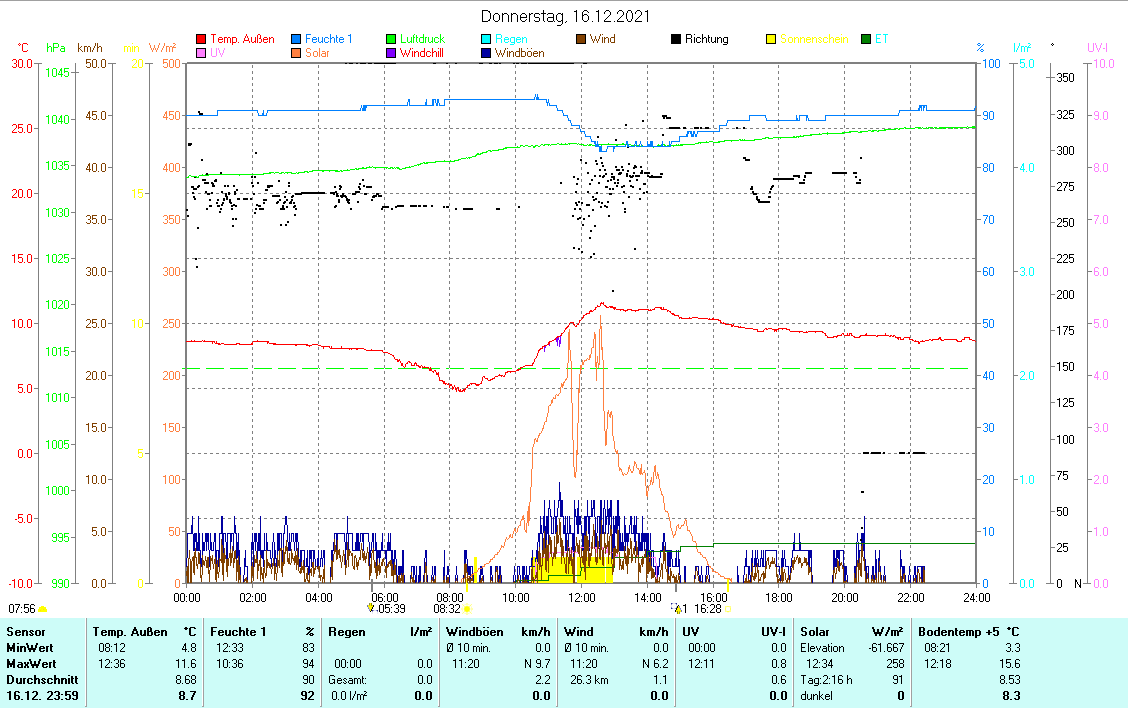Image resolution: width=1128 pixels, height=708 pixels.
Task: Click the chart title Donnerstag, 16.12.2021
Action: coord(564,16)
